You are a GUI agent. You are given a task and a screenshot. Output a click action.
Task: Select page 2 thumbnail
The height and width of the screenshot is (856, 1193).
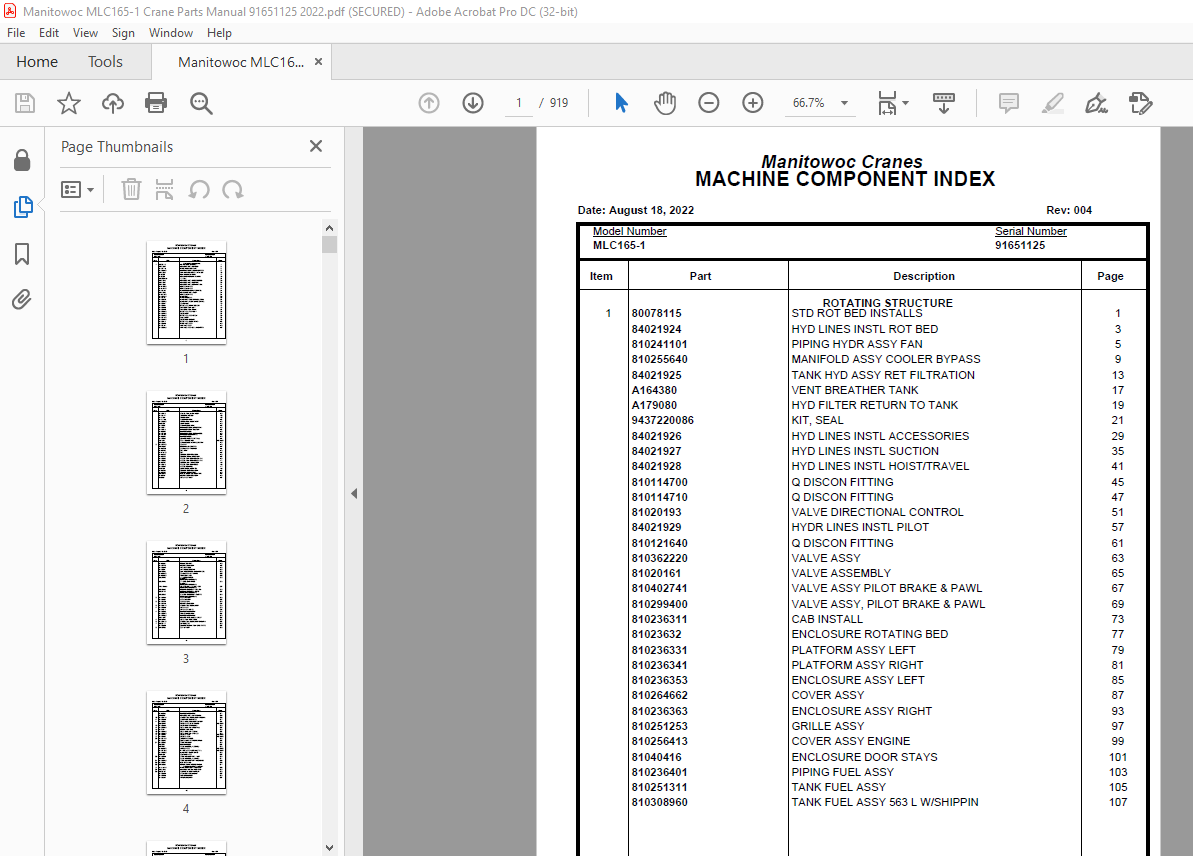point(186,443)
